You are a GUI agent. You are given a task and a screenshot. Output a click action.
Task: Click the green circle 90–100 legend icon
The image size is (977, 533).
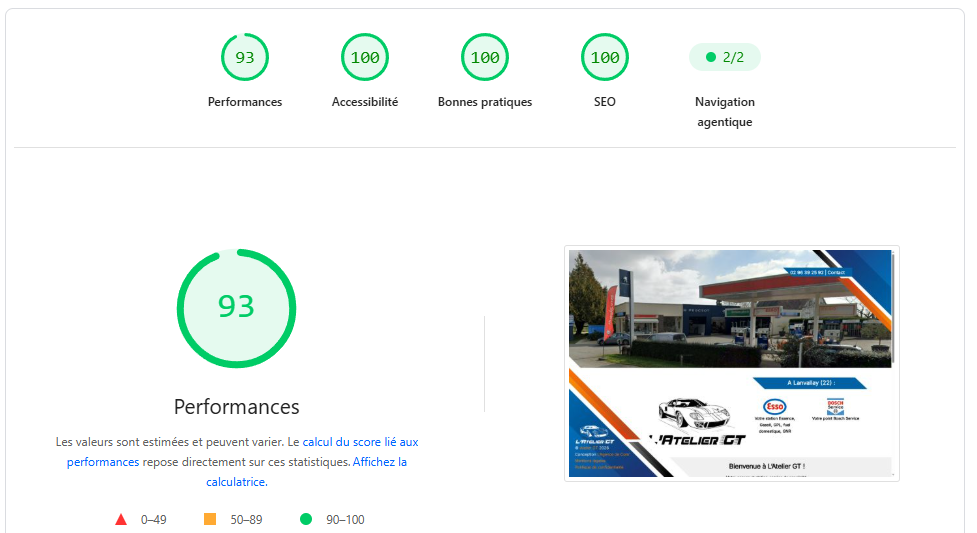click(x=306, y=519)
